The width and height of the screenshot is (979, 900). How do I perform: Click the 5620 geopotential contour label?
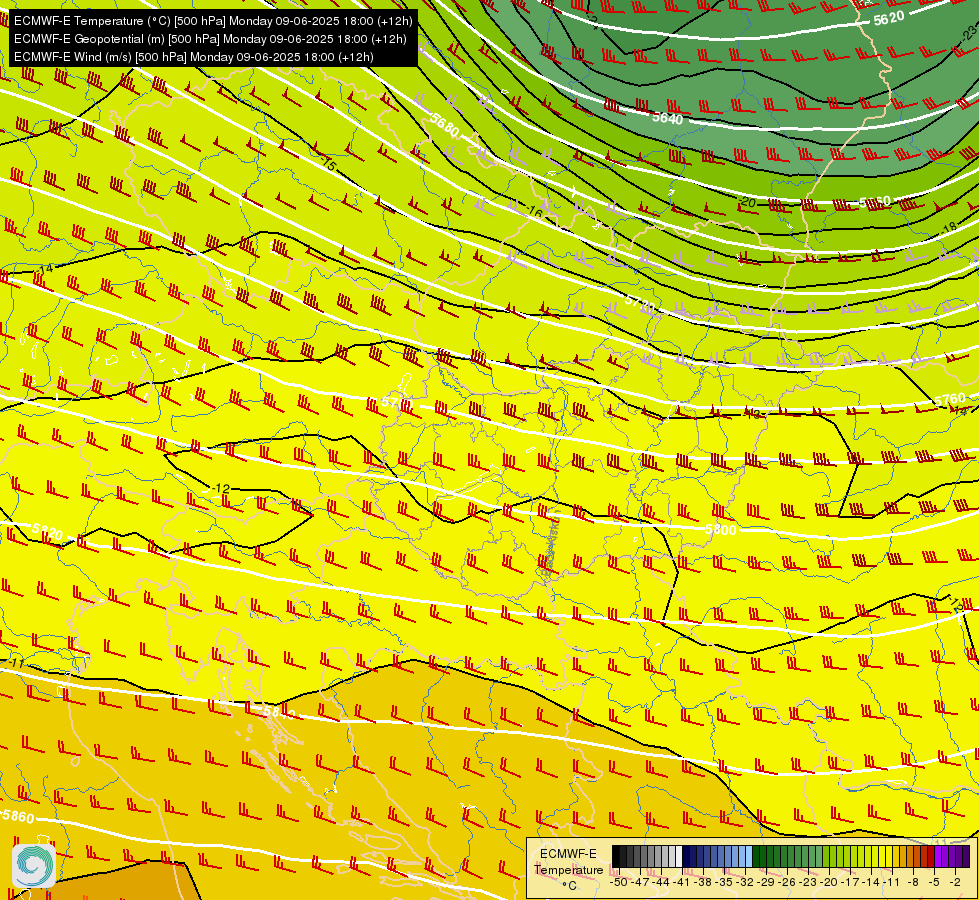888,18
